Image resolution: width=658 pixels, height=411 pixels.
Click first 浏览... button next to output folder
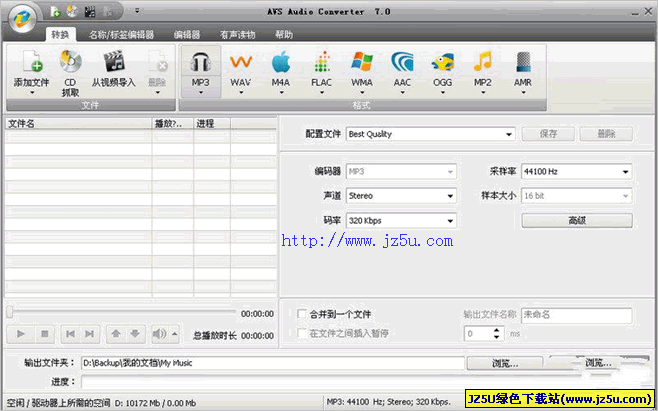[505, 364]
